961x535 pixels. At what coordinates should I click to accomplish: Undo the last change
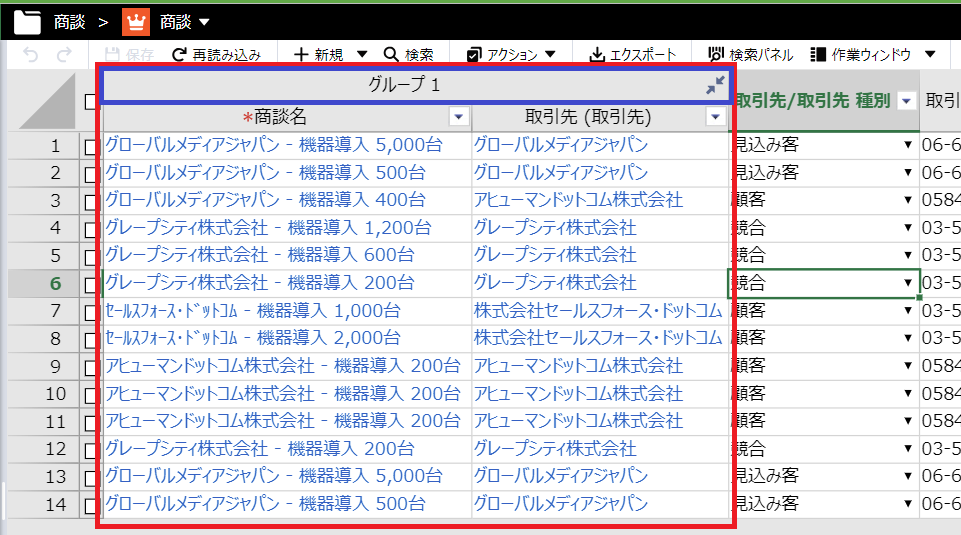point(31,55)
